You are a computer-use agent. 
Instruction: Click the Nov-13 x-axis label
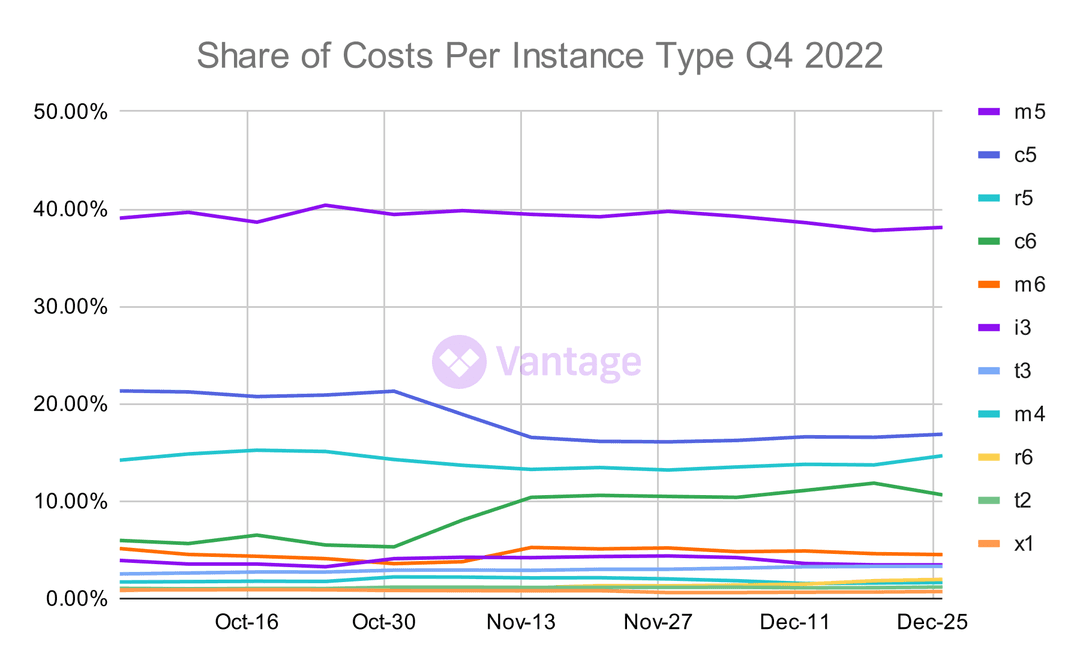(x=521, y=622)
